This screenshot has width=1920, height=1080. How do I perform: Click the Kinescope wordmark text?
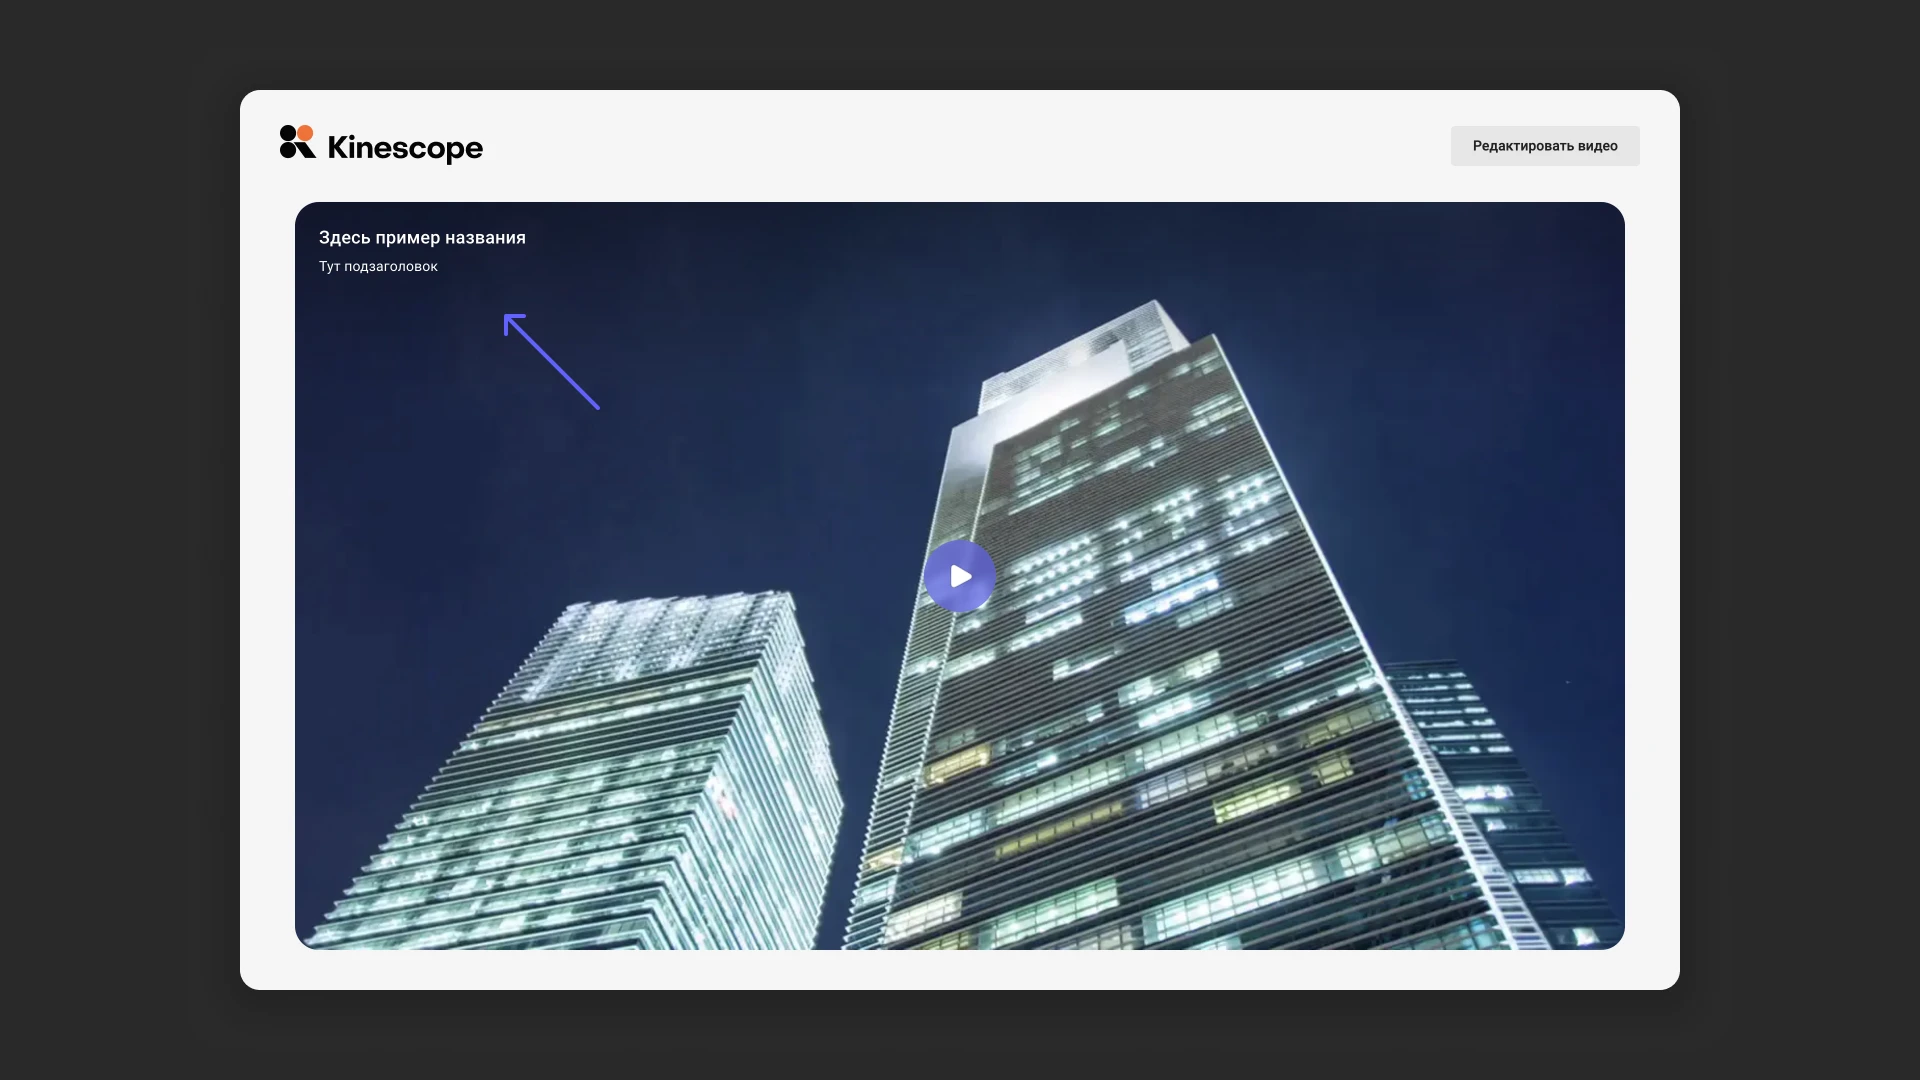point(405,148)
